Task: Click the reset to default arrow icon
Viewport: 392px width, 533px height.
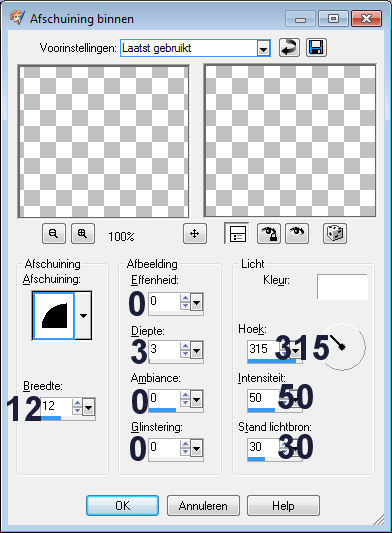Action: point(289,48)
